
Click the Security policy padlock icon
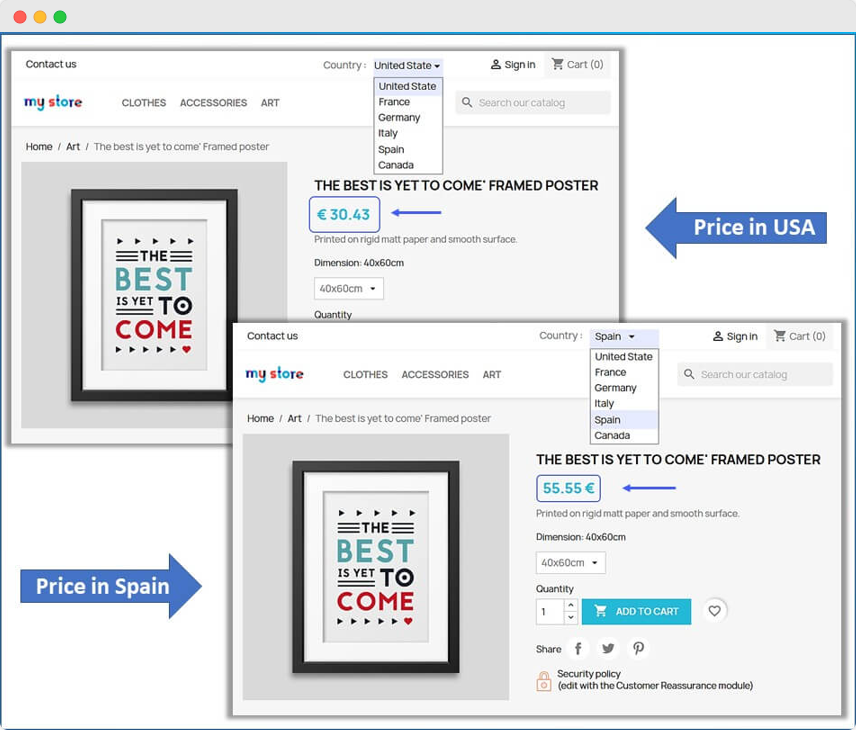point(544,681)
